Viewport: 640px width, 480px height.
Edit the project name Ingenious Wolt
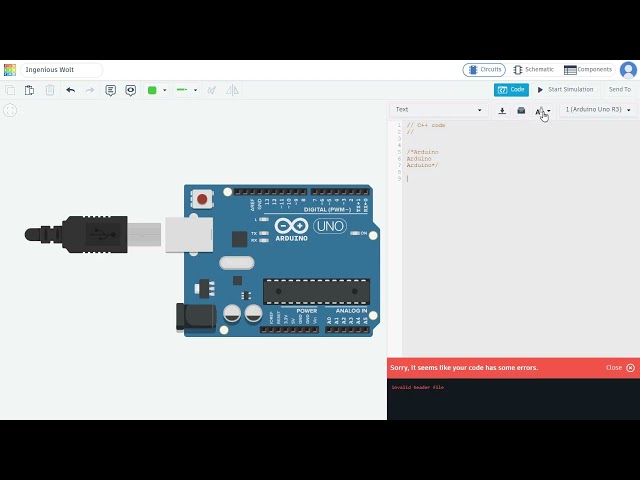(62, 70)
